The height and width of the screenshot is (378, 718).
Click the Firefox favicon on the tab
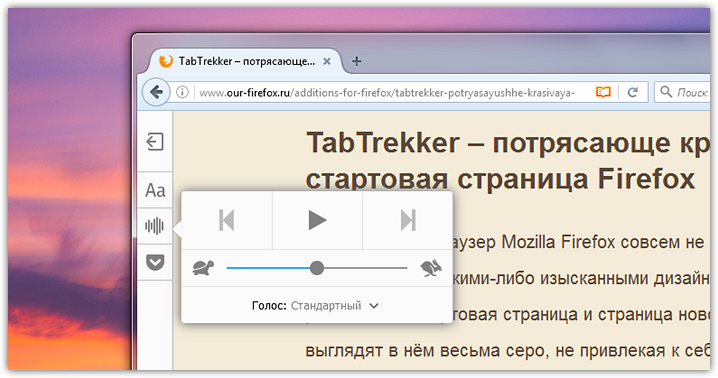[165, 60]
